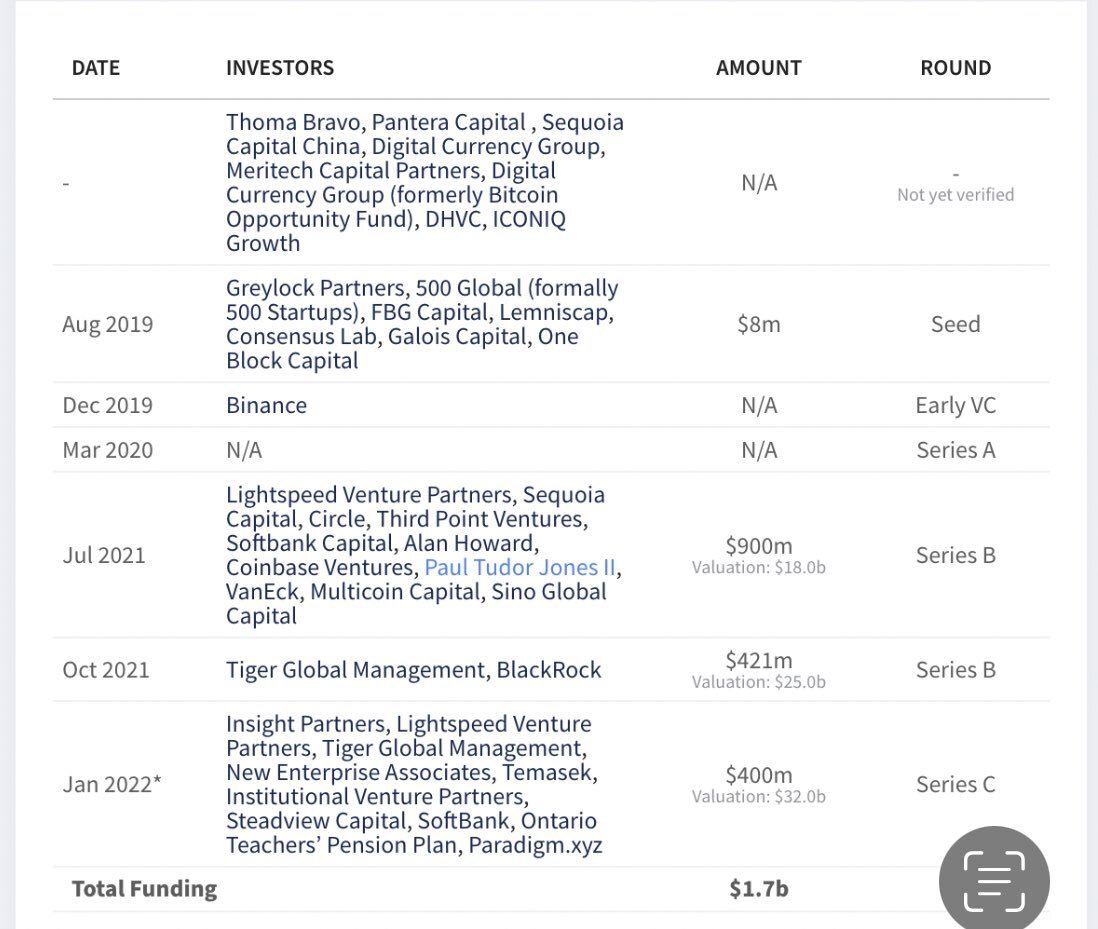The height and width of the screenshot is (929, 1098).
Task: Click the $421m amount cell
Action: click(759, 660)
